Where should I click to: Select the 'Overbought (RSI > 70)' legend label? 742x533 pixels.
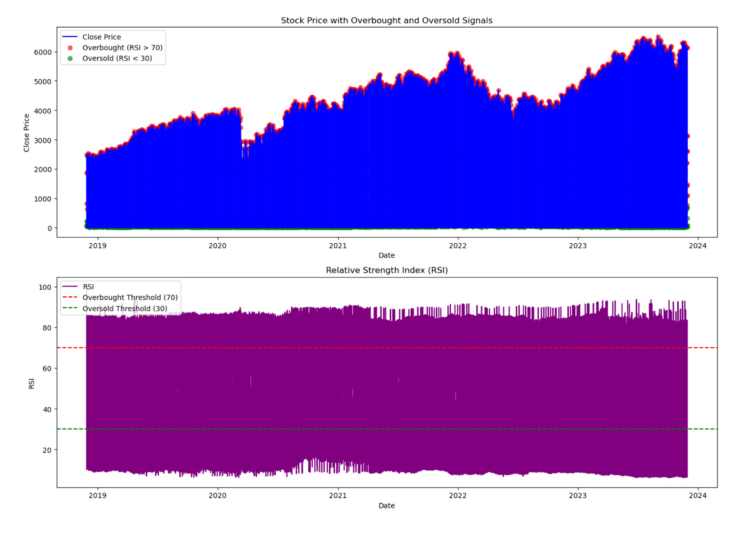click(x=122, y=47)
